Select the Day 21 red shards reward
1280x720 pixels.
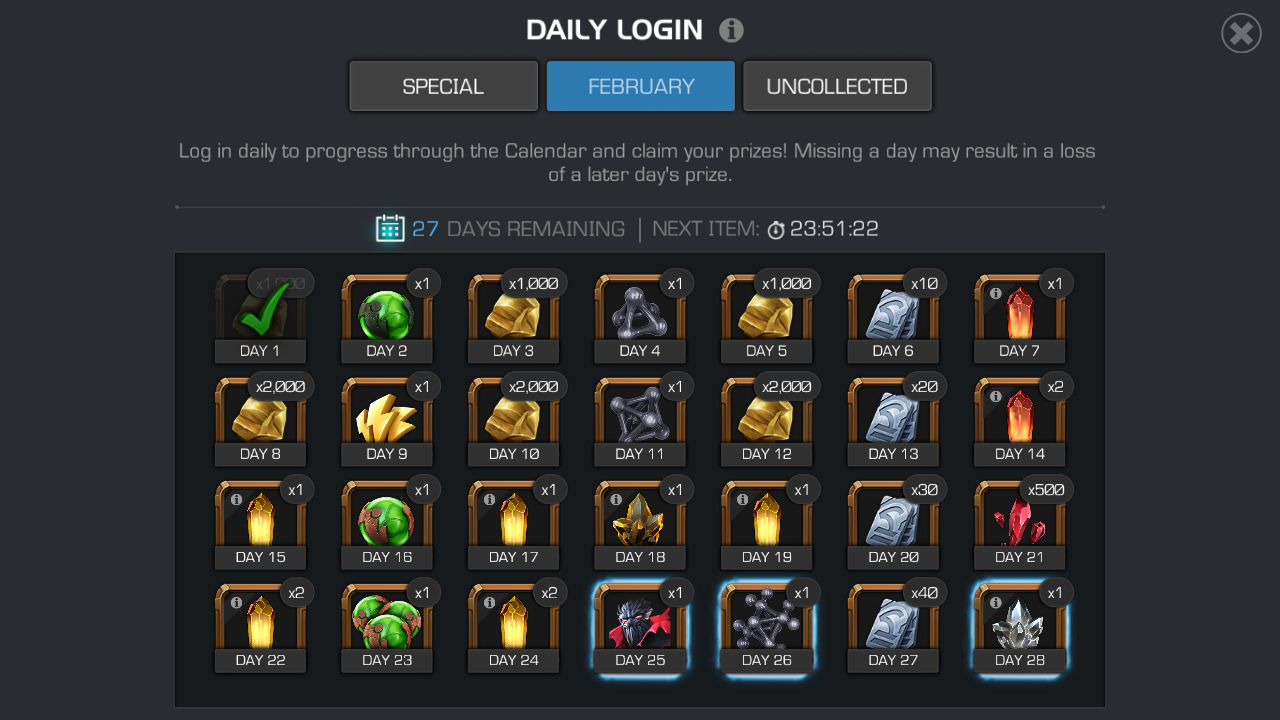(x=1020, y=524)
